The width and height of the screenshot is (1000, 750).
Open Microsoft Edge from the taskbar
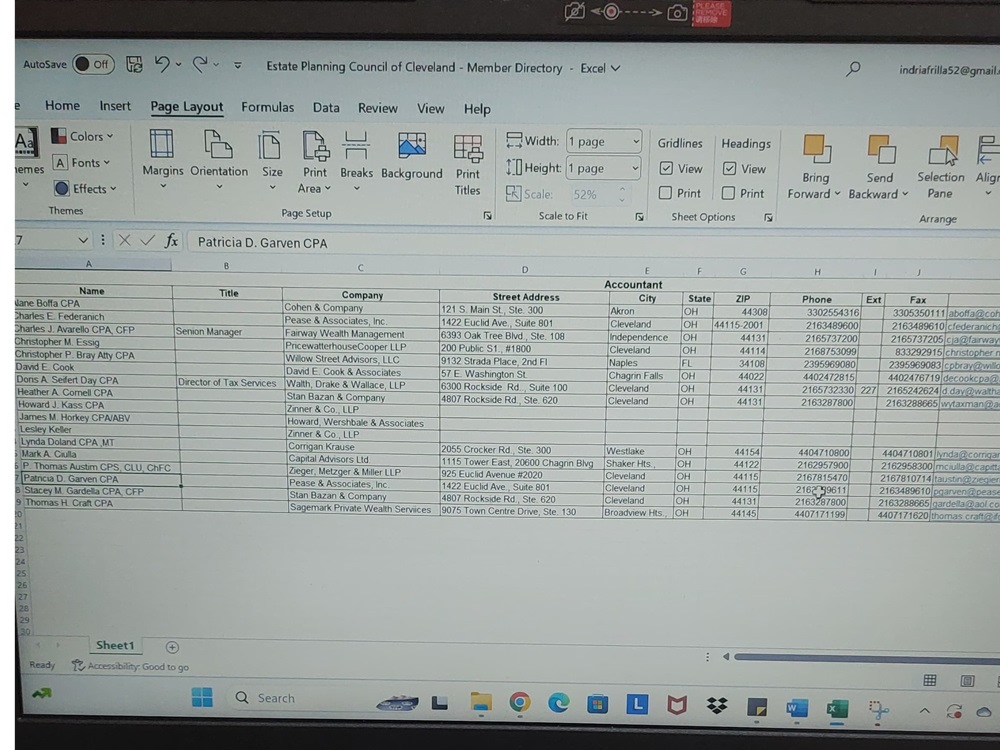coord(559,702)
